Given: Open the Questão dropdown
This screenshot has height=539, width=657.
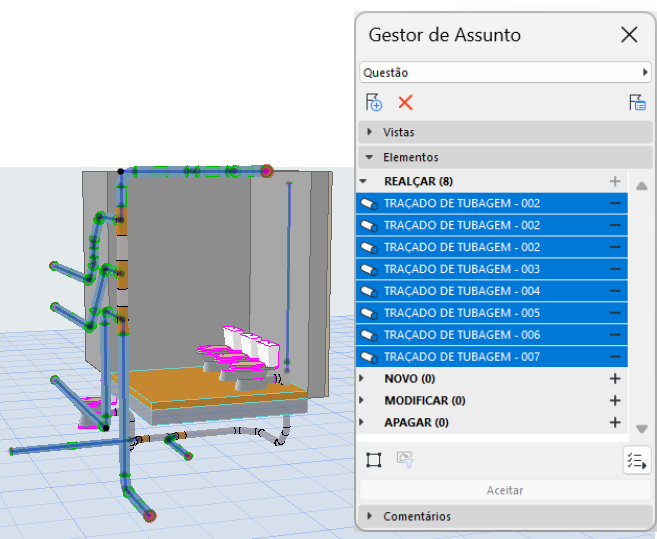Looking at the screenshot, I should click(505, 73).
